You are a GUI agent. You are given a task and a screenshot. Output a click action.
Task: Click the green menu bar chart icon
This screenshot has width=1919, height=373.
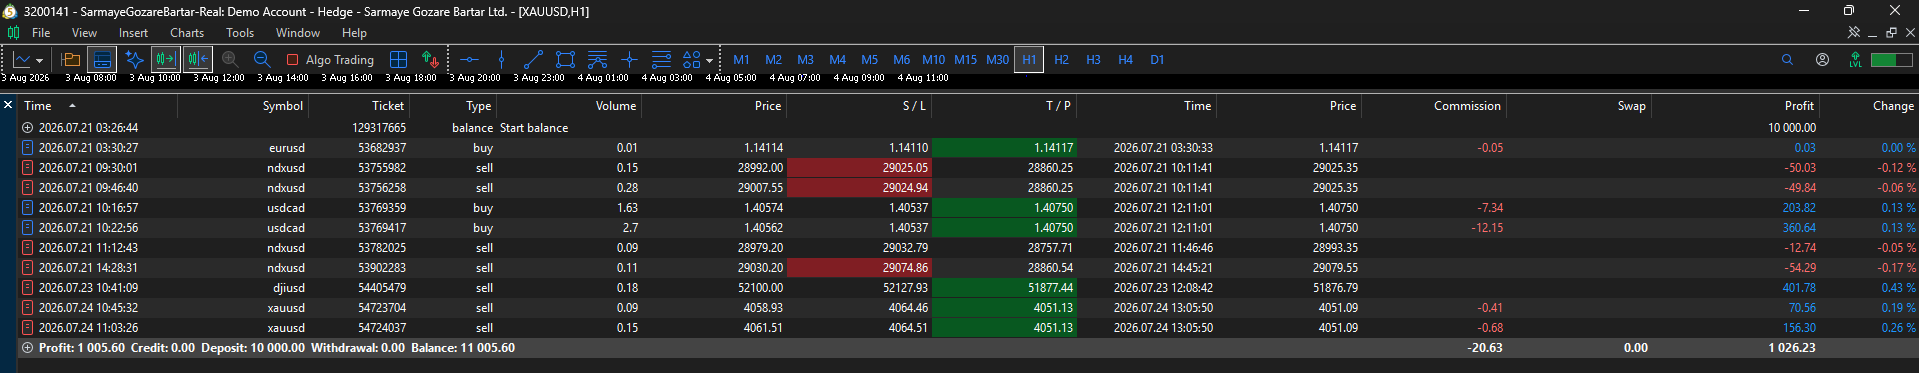[13, 33]
